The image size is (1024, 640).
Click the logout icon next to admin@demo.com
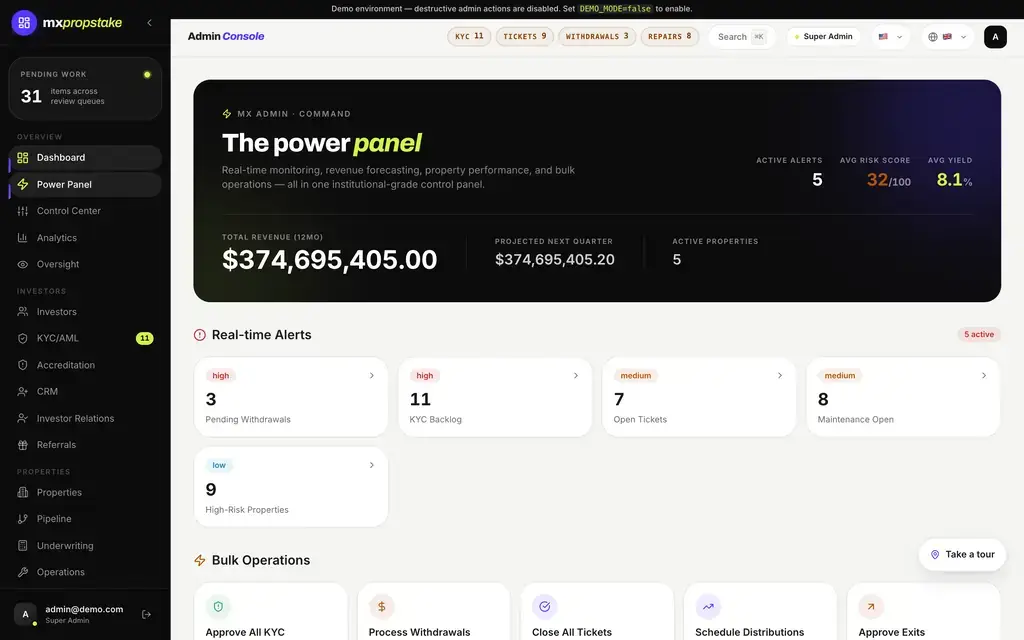[x=146, y=614]
